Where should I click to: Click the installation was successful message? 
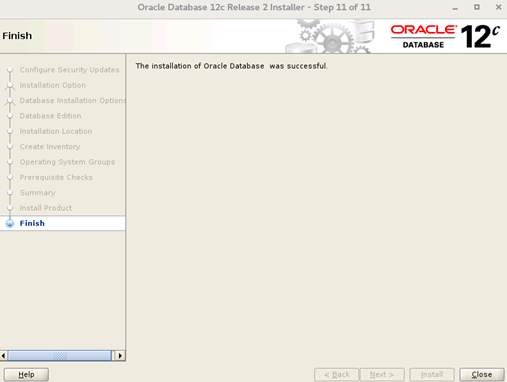tap(231, 66)
